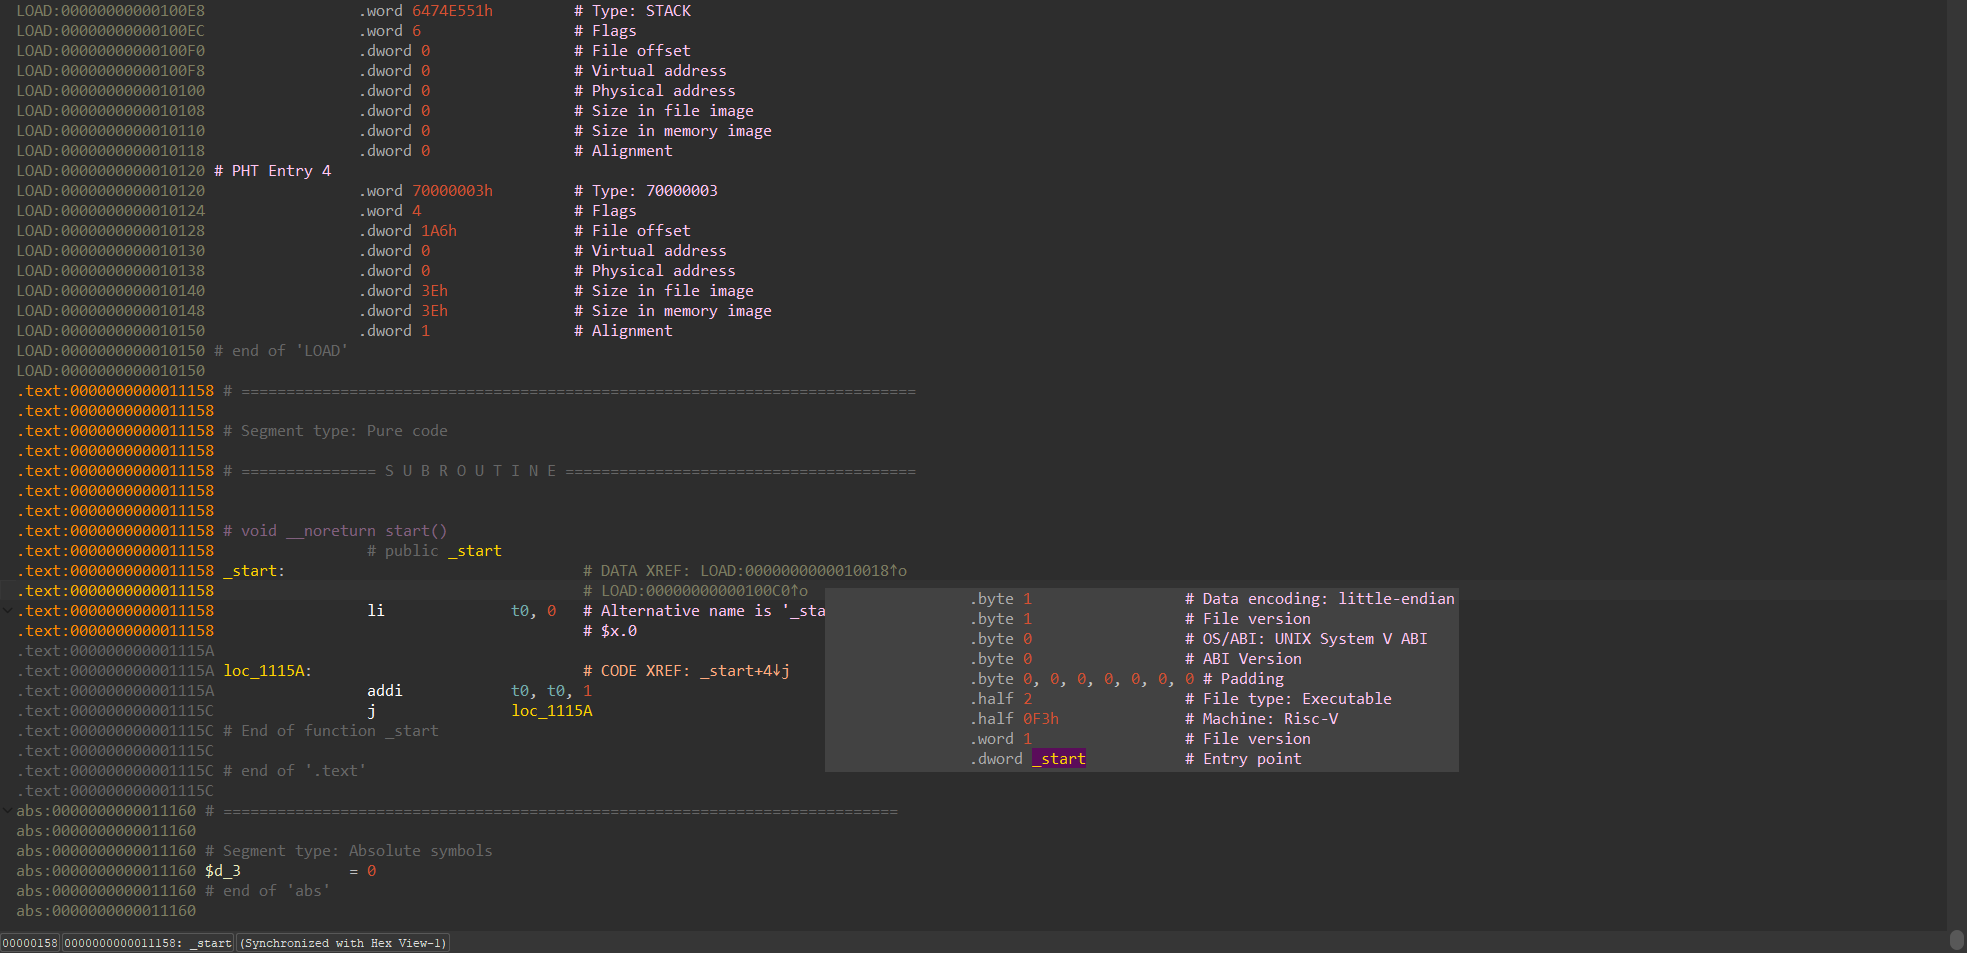Collapse the abs segment fold arrow
Screen dimensions: 1967x953
(8, 810)
